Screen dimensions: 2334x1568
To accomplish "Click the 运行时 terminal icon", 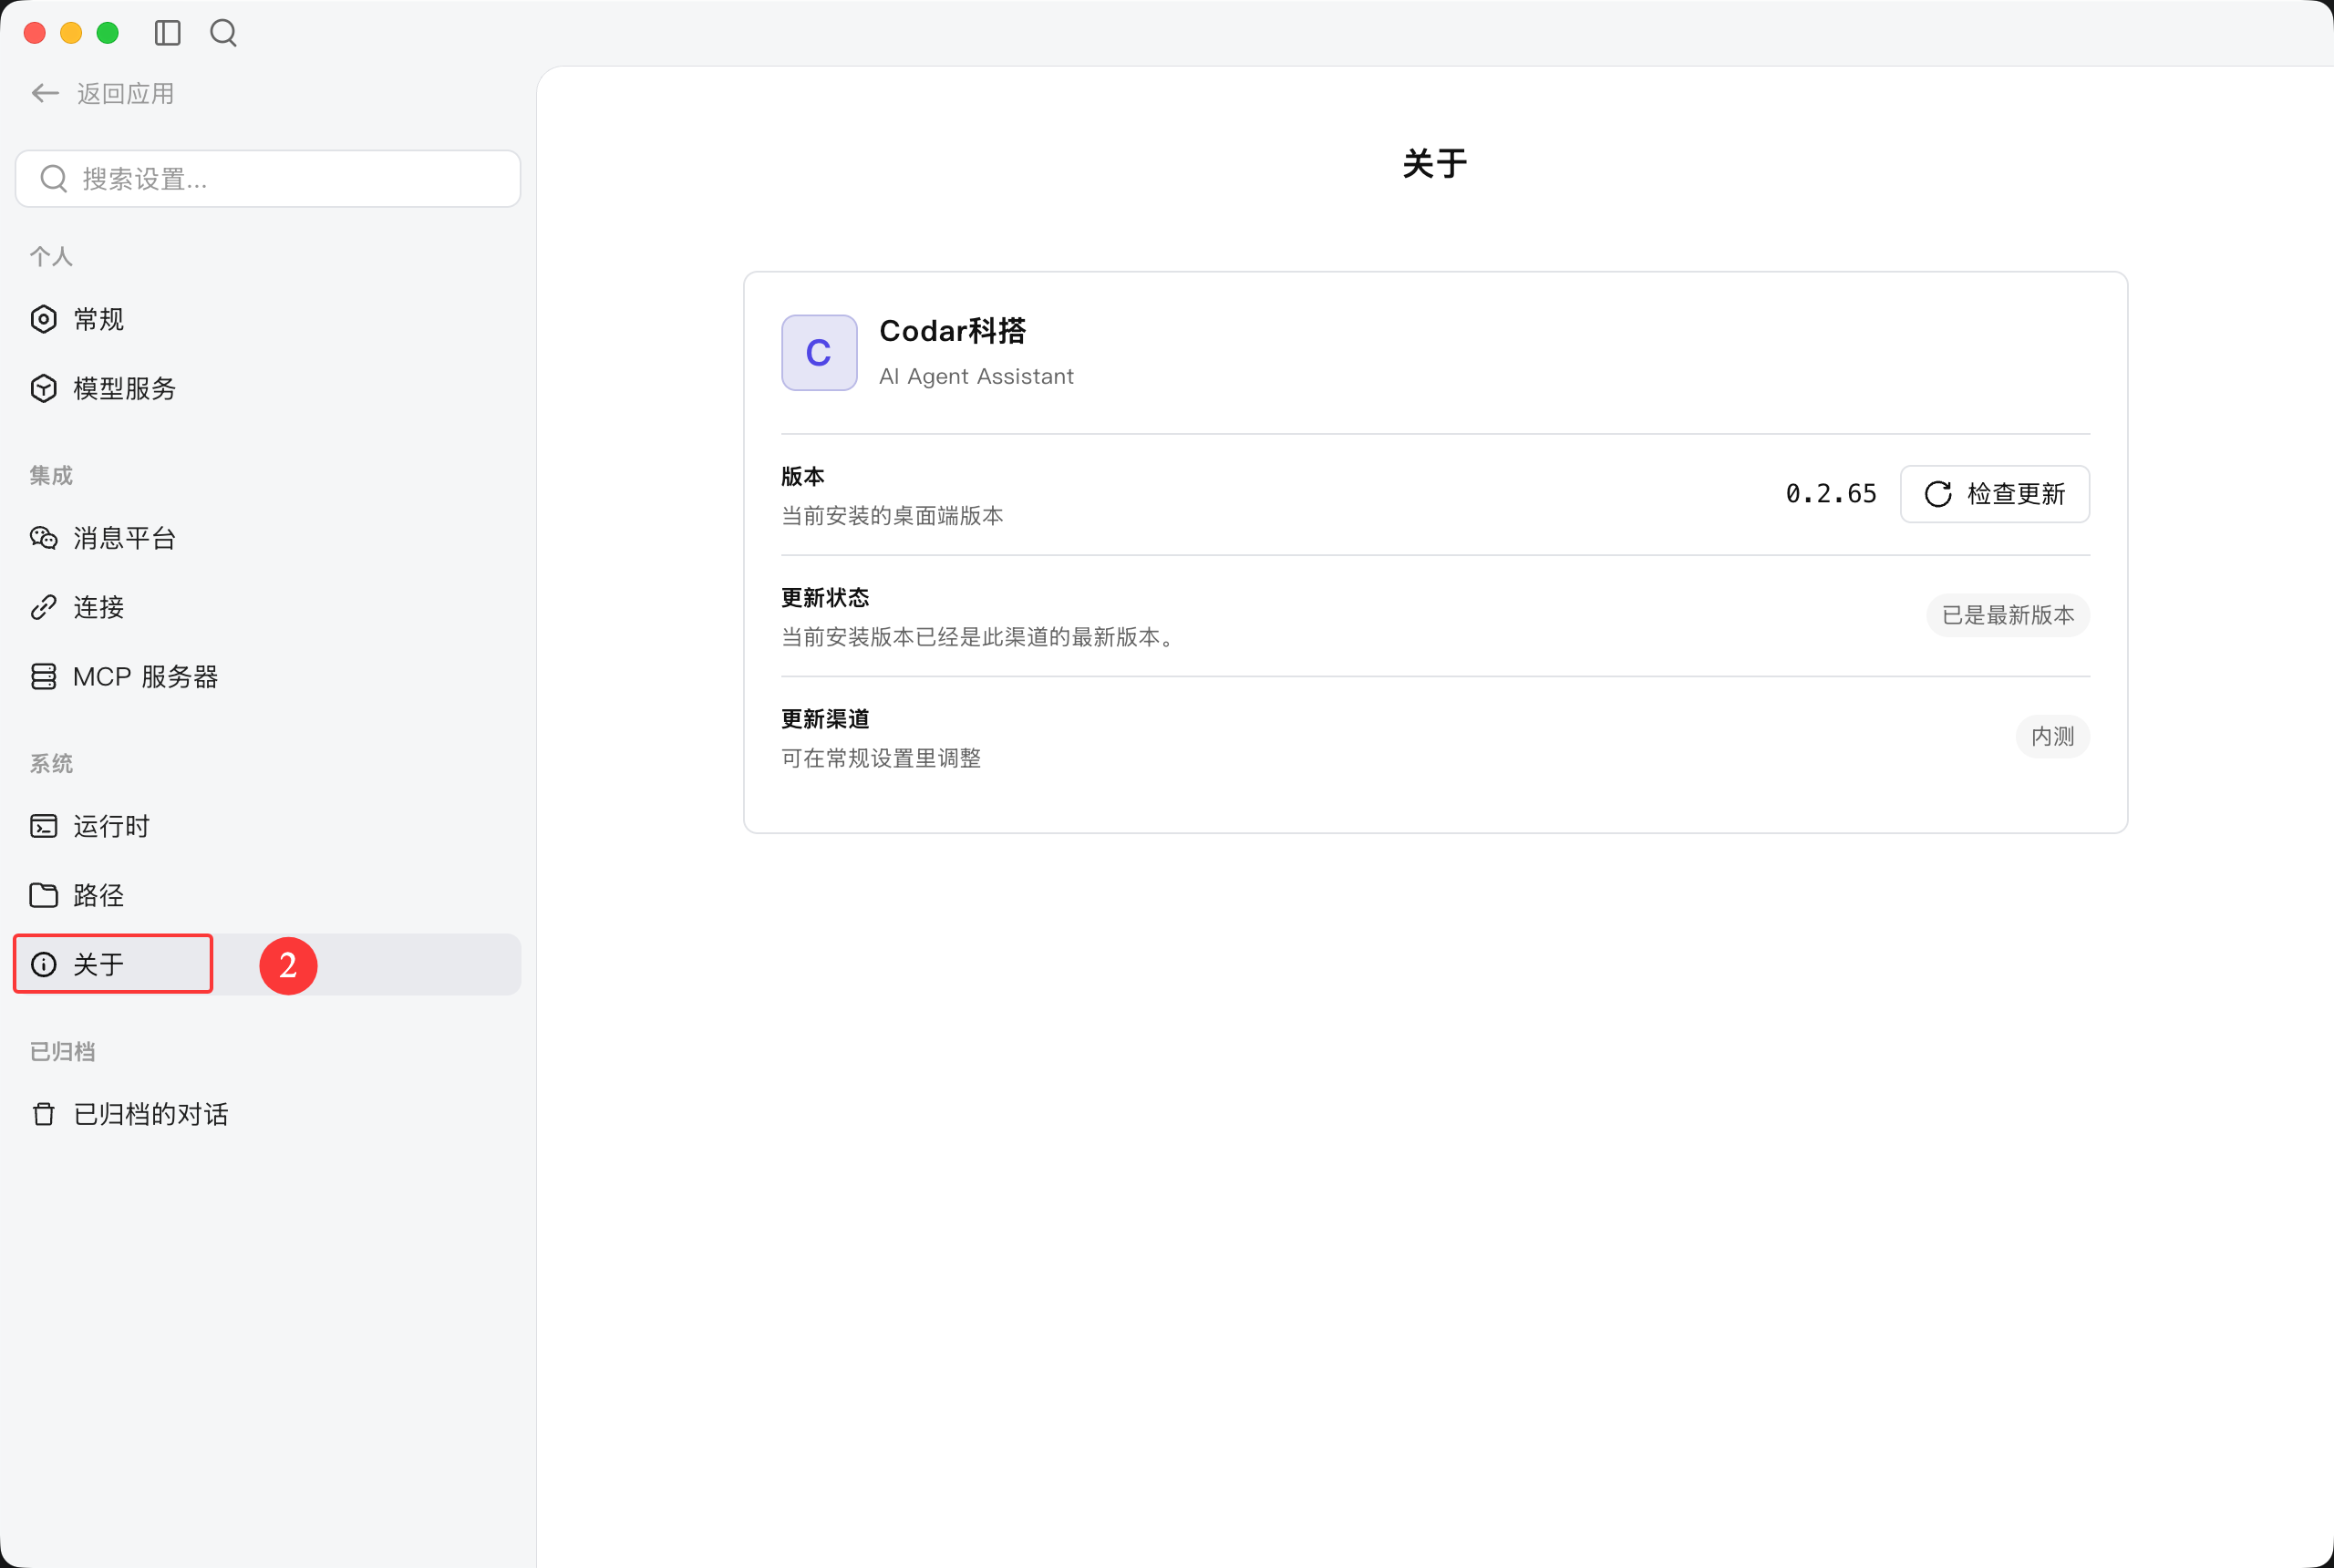I will pyautogui.click(x=44, y=826).
